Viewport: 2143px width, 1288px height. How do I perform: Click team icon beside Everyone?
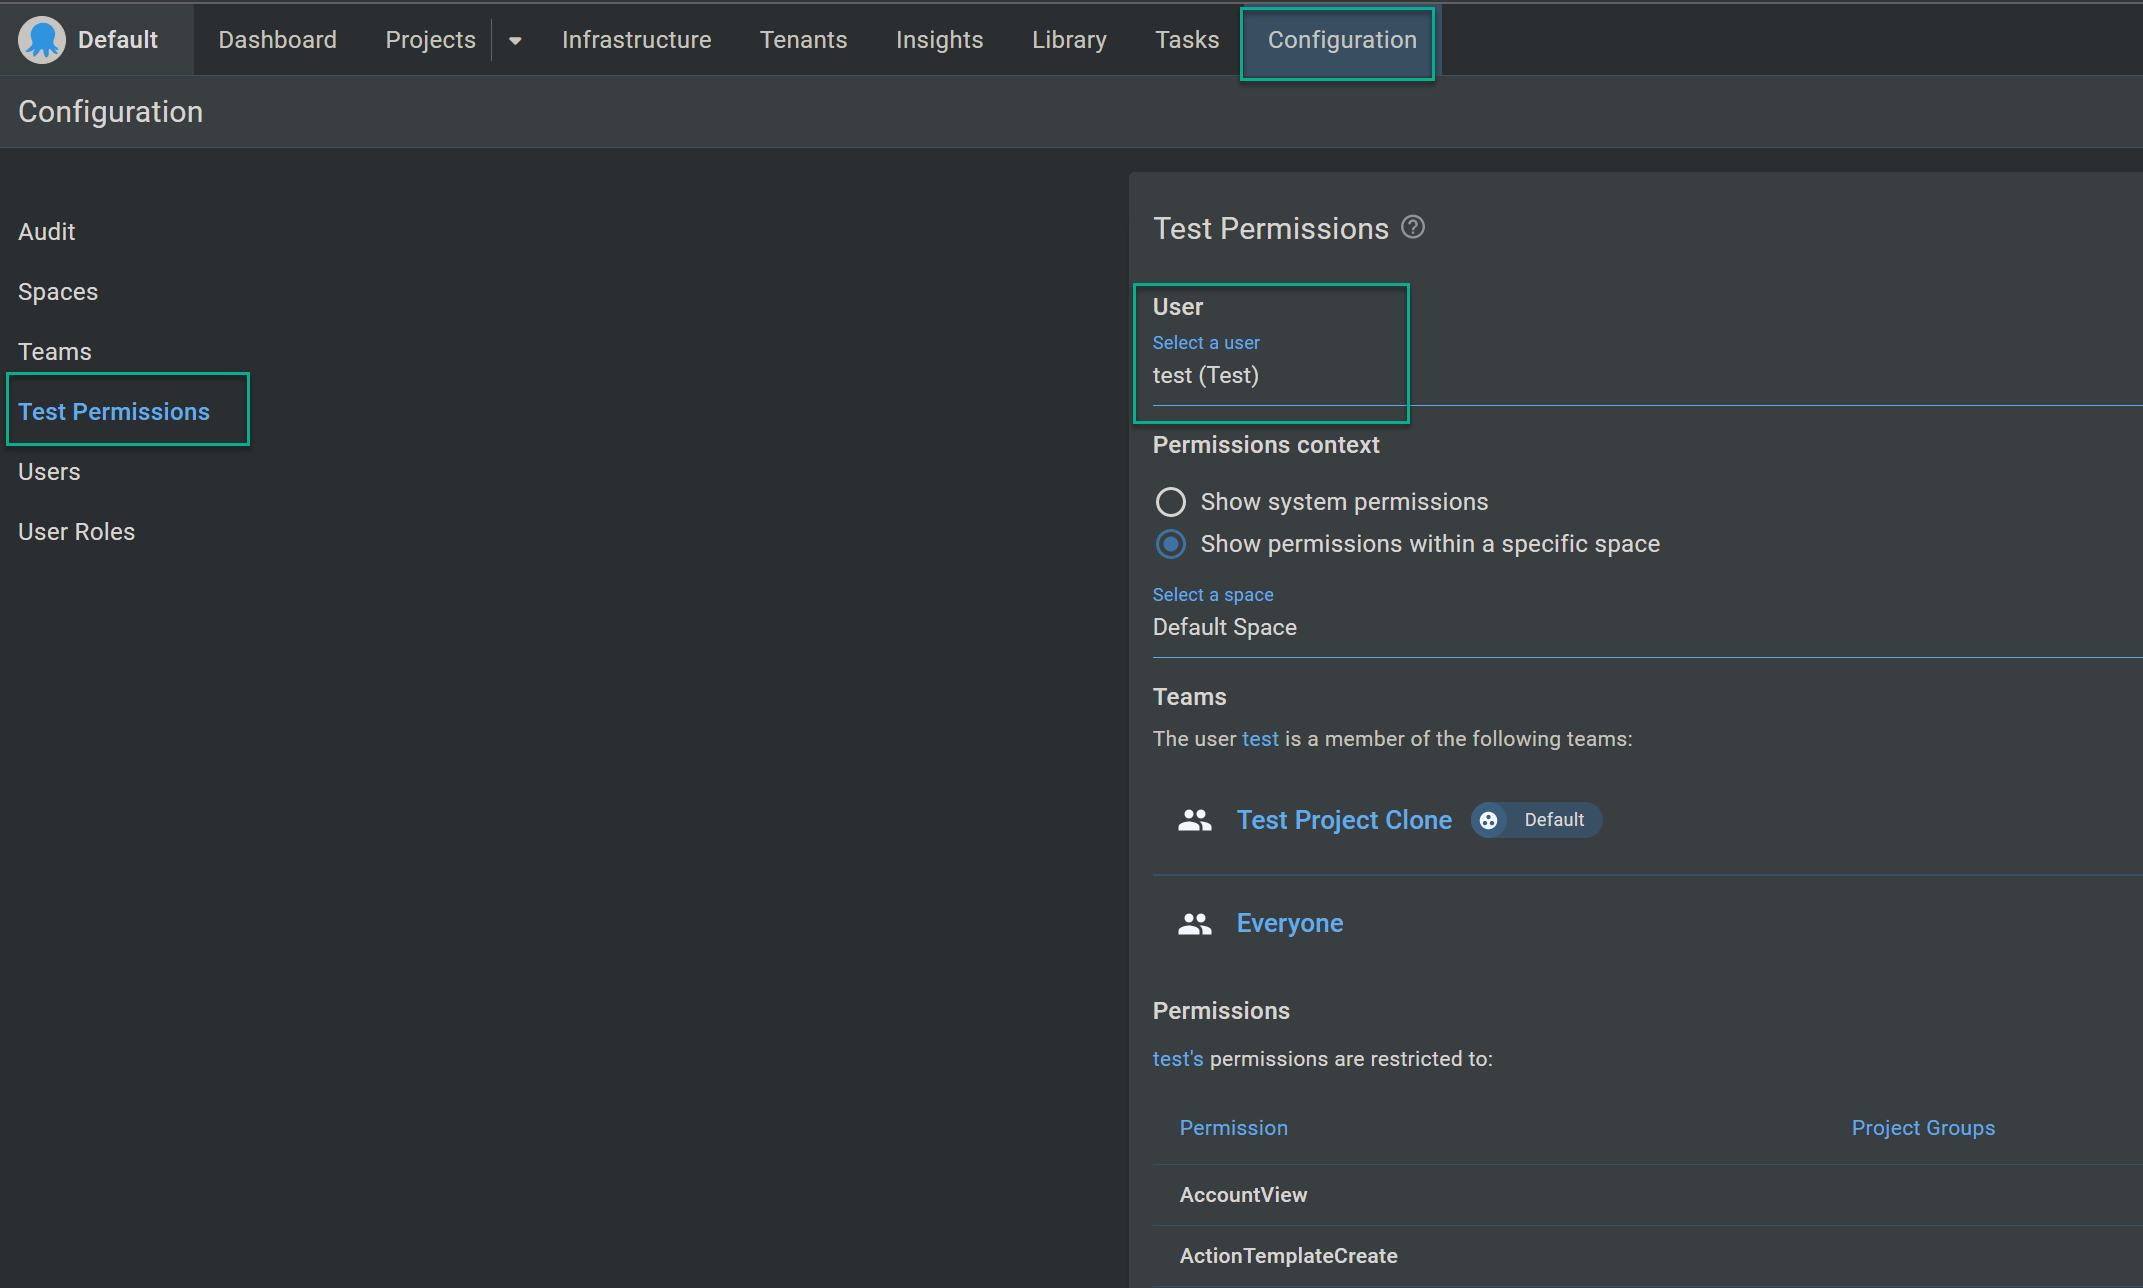click(x=1194, y=923)
